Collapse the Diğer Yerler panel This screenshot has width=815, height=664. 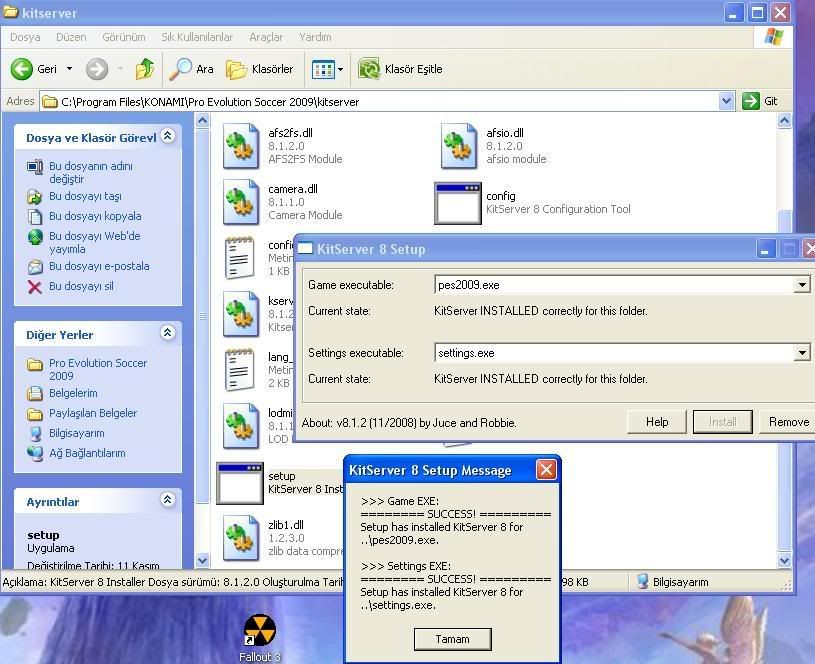[168, 334]
